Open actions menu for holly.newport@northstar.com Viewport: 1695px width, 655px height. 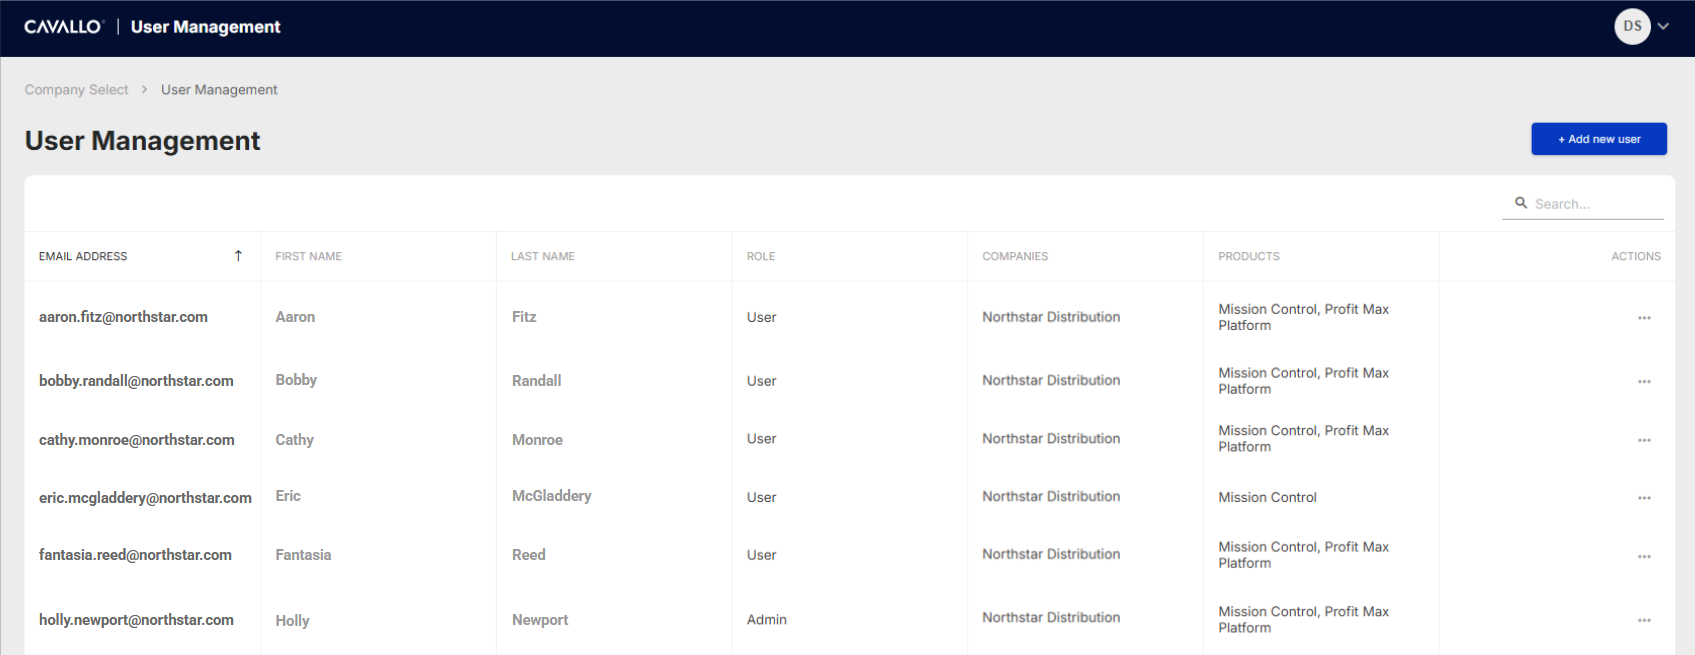click(x=1644, y=621)
